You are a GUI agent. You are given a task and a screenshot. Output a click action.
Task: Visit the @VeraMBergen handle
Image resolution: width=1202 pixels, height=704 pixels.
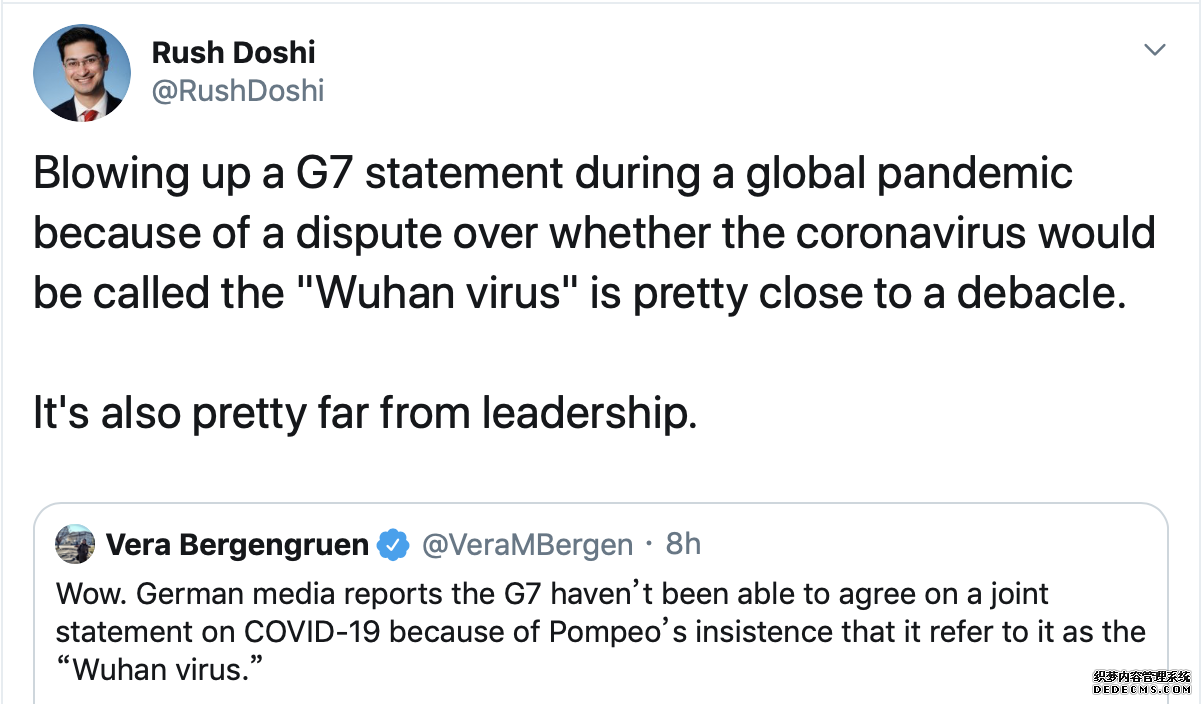(x=527, y=545)
